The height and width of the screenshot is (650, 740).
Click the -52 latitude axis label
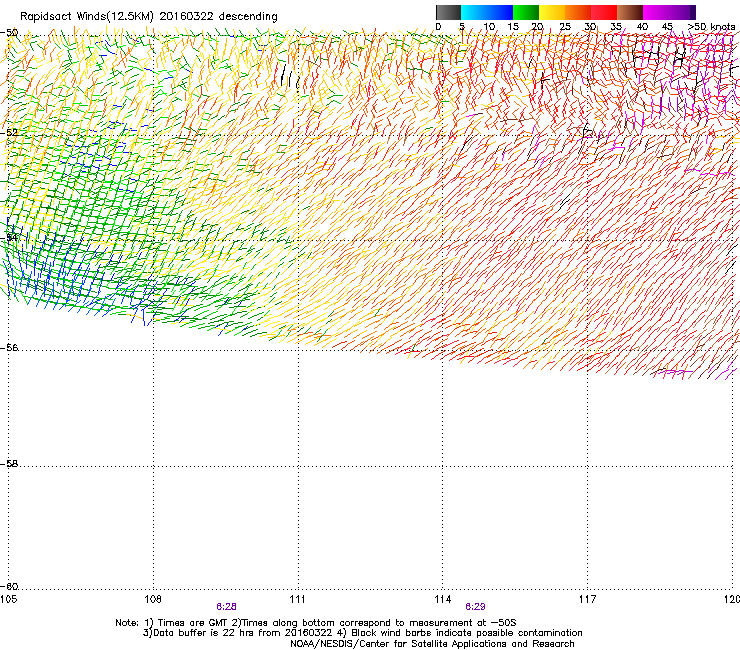pos(10,133)
